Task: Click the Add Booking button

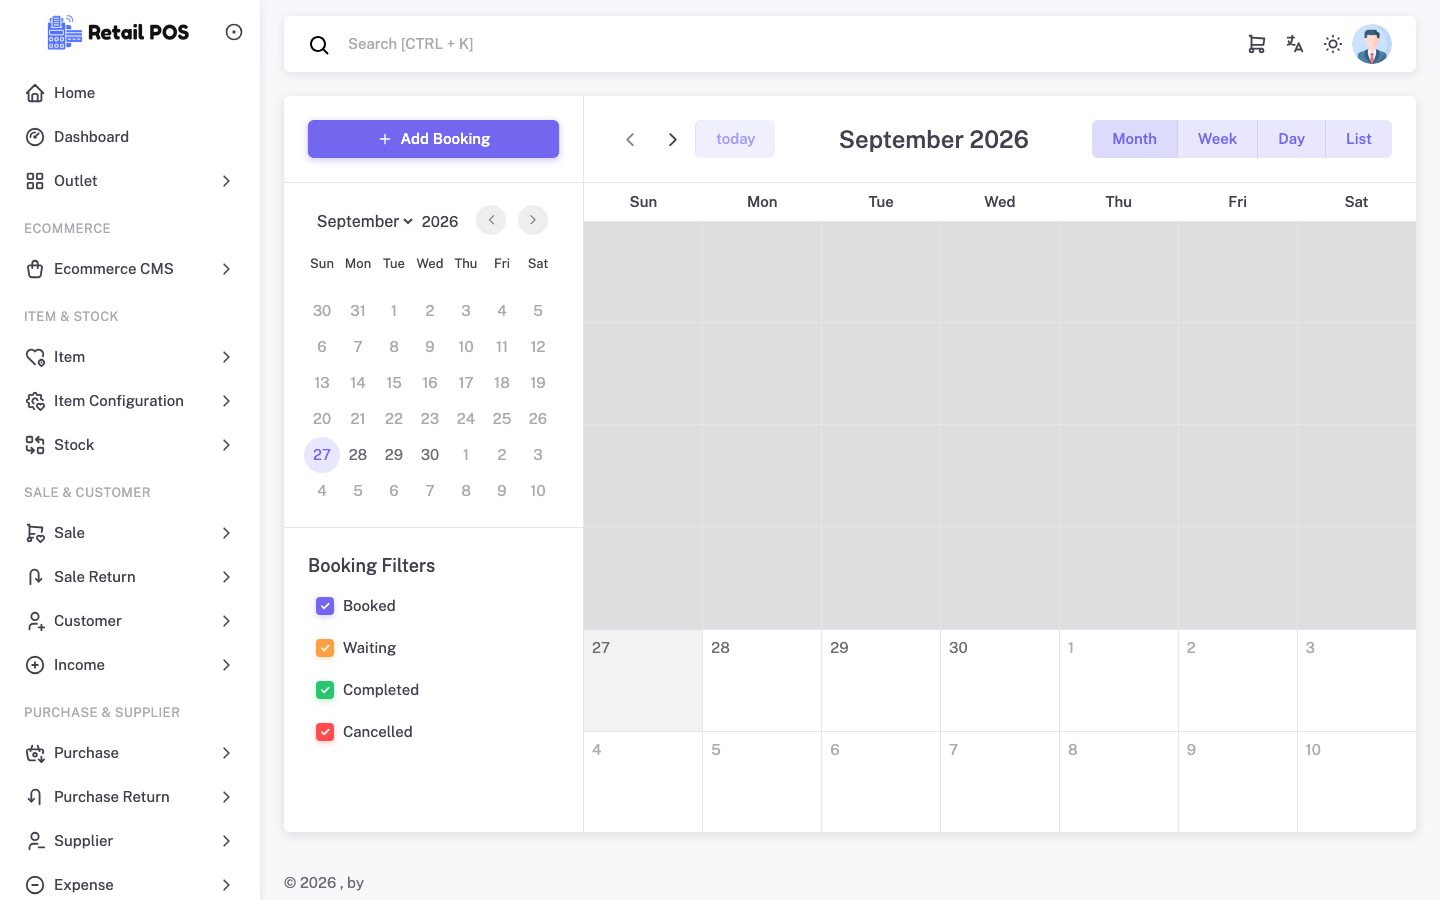Action: coord(433,139)
